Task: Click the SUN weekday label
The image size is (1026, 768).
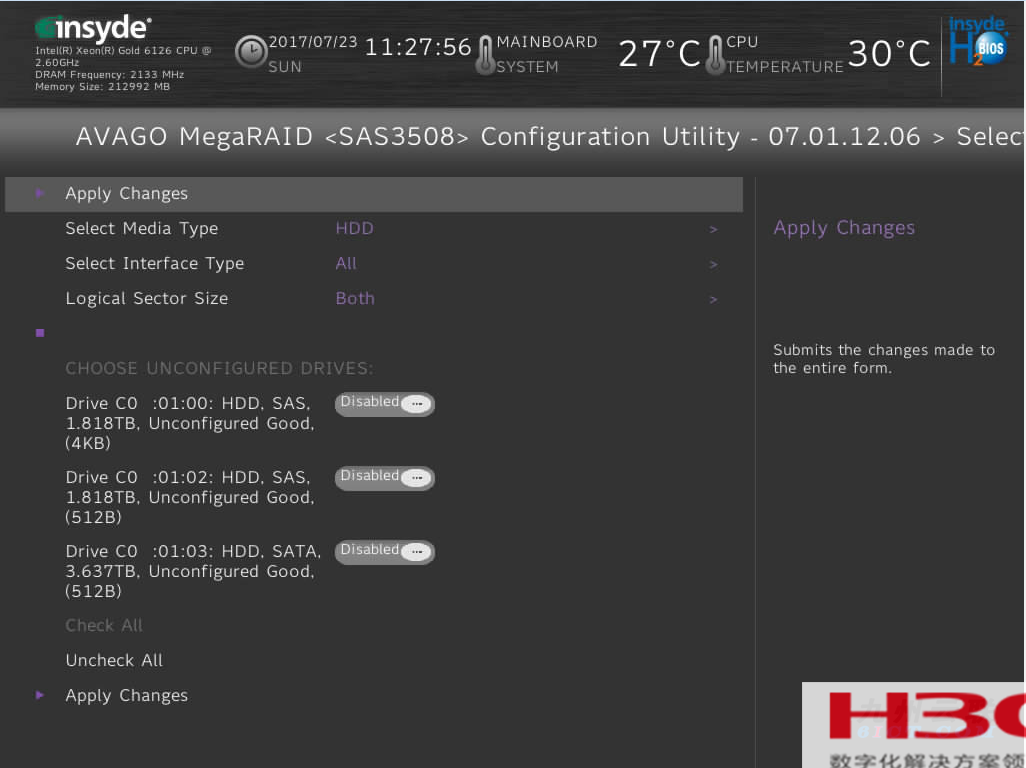Action: (x=285, y=67)
